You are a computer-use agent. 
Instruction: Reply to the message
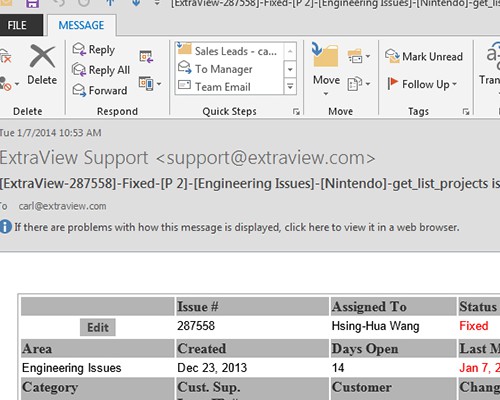click(94, 50)
